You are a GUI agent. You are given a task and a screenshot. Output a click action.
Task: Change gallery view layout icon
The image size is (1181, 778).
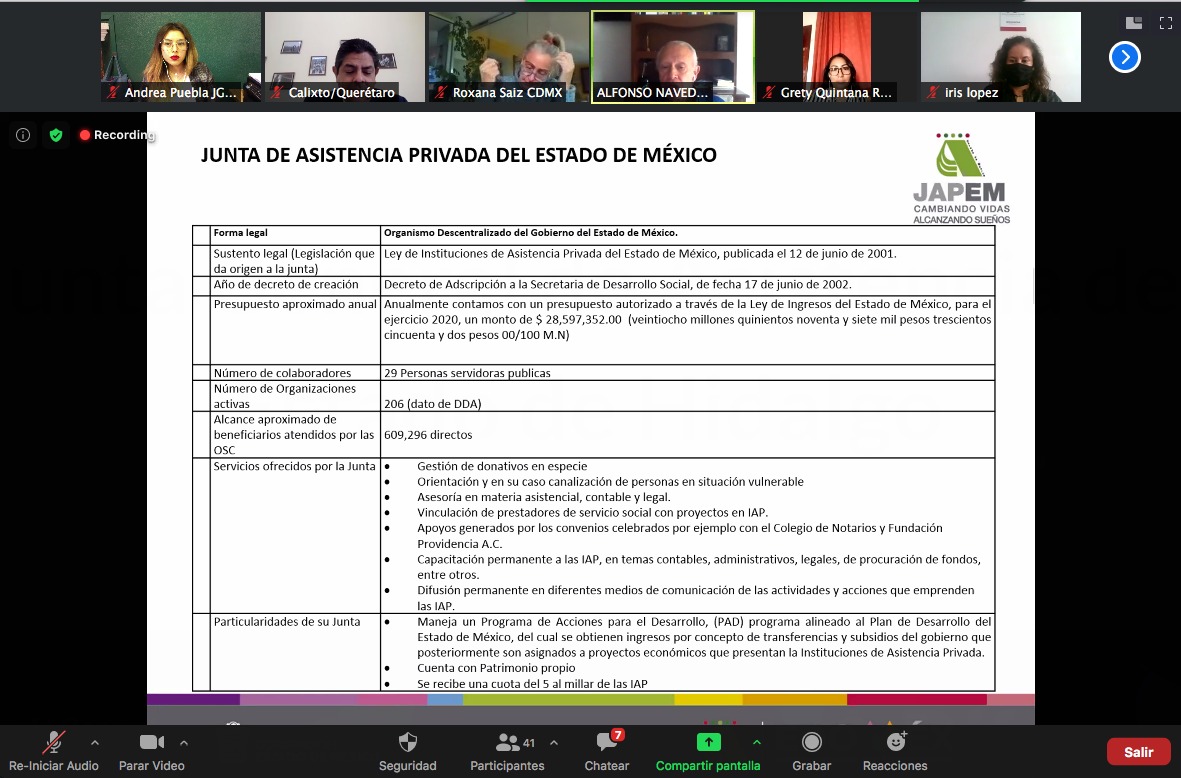[x=1134, y=23]
